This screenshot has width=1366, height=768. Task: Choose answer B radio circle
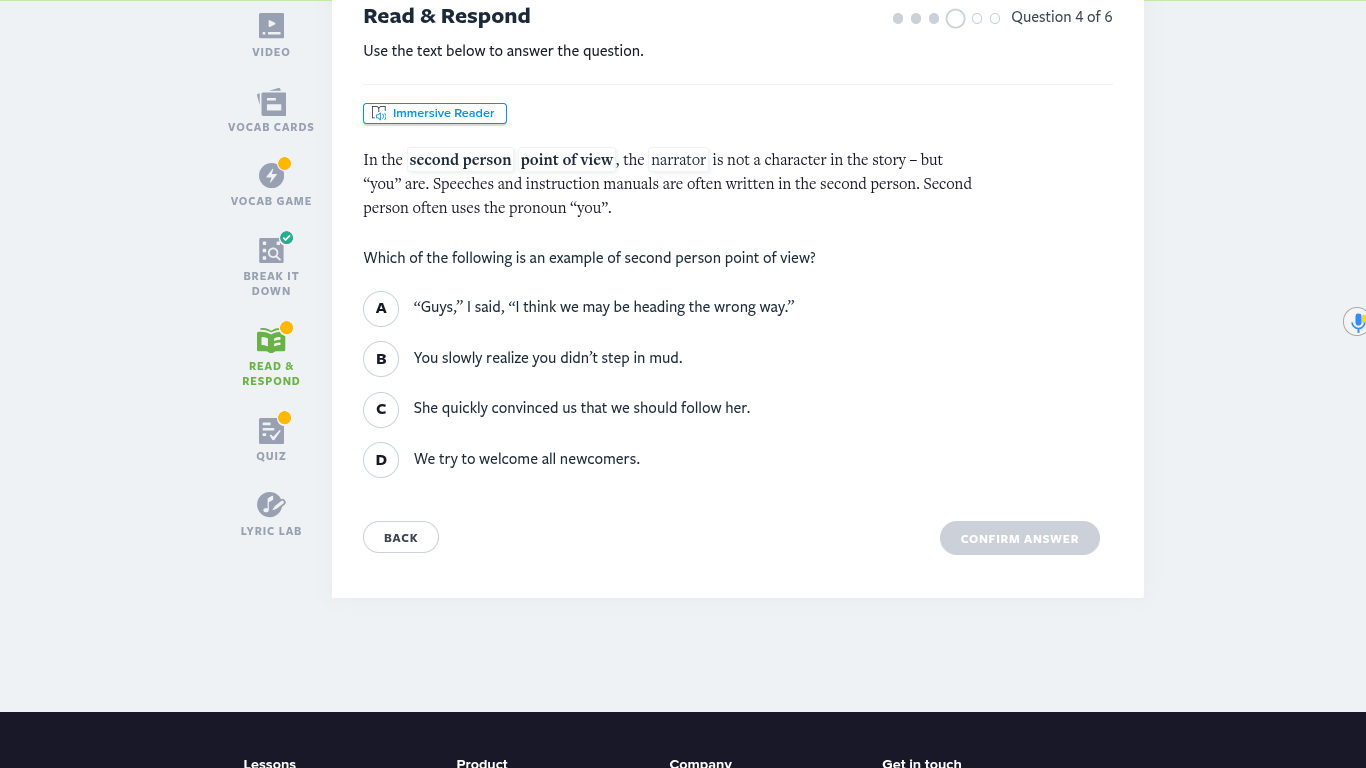381,358
